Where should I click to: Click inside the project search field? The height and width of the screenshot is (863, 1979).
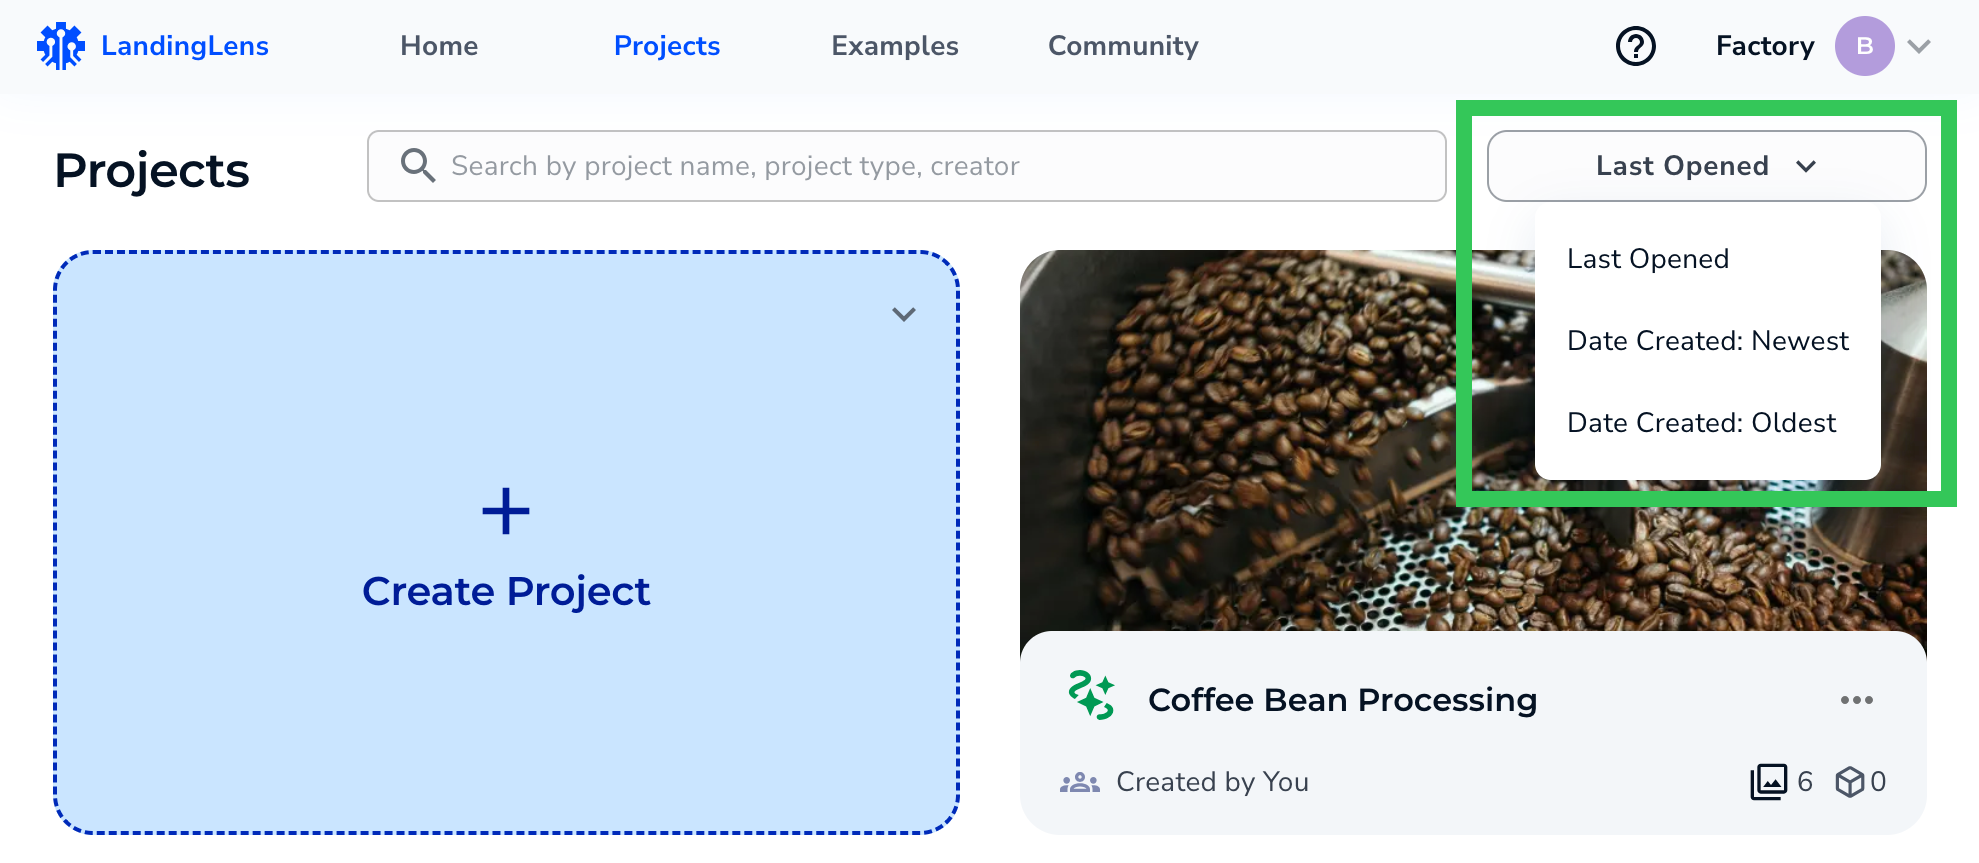[x=900, y=165]
